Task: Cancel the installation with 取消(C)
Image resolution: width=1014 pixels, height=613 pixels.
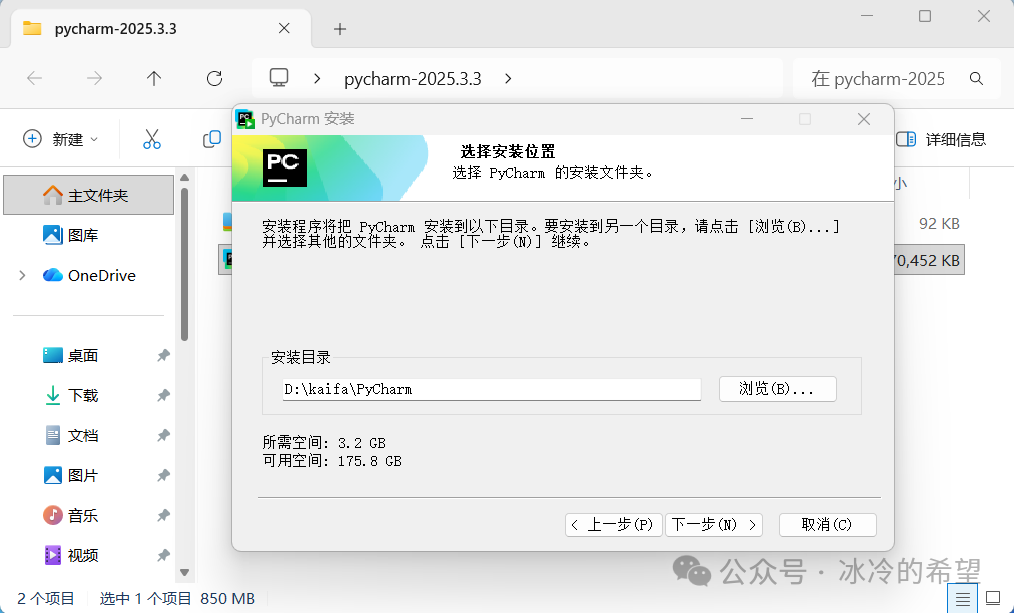Action: pyautogui.click(x=826, y=525)
